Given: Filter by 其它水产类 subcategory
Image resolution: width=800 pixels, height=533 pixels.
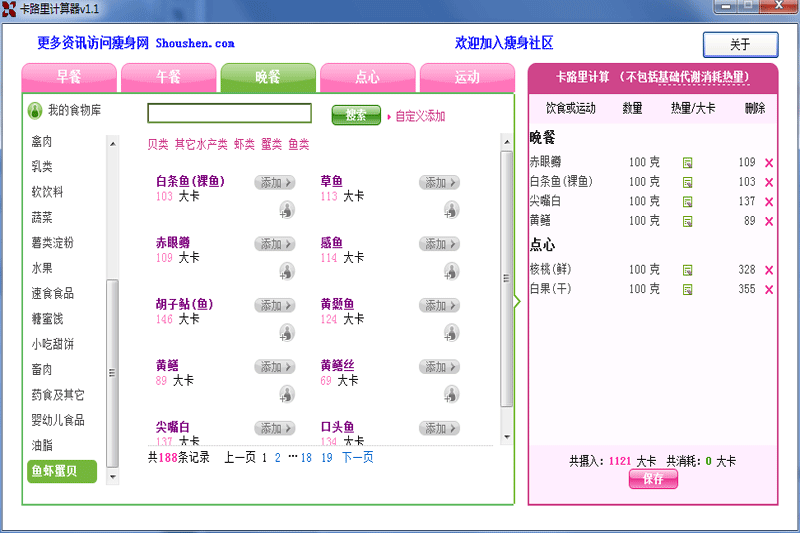Looking at the screenshot, I should 201,144.
